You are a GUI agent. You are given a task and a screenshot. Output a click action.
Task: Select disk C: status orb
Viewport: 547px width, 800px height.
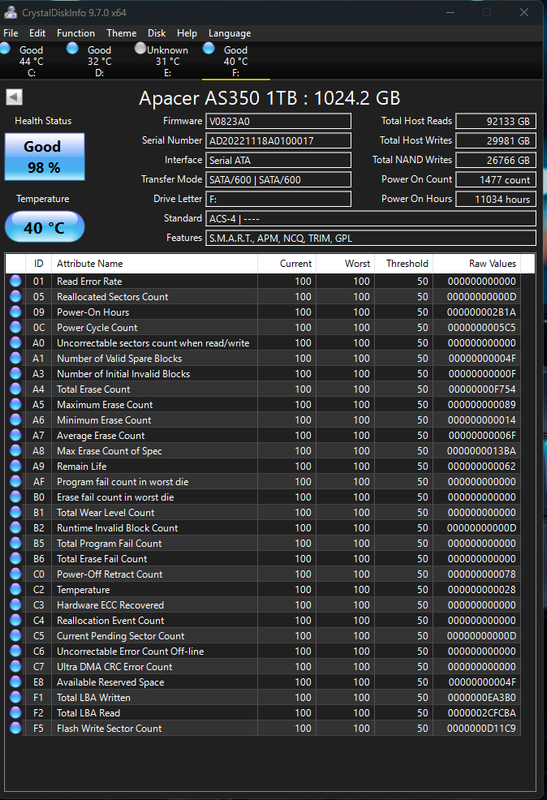pos(6,48)
